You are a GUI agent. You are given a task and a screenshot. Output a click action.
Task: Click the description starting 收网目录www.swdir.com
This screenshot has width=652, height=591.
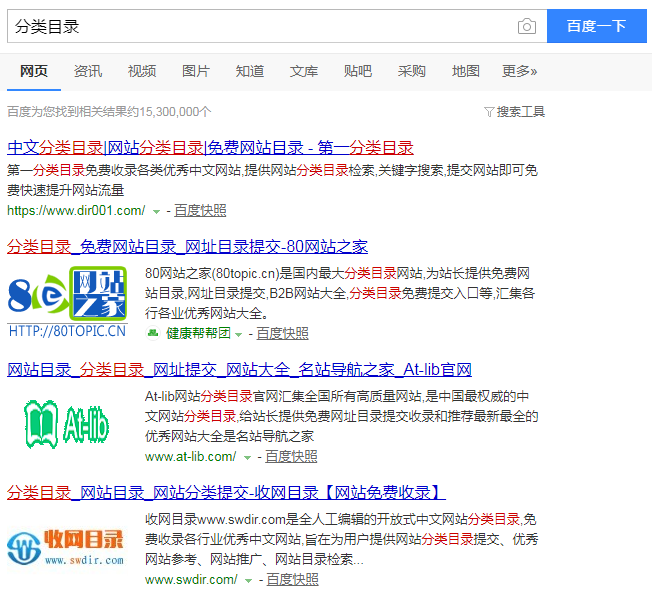(x=341, y=539)
